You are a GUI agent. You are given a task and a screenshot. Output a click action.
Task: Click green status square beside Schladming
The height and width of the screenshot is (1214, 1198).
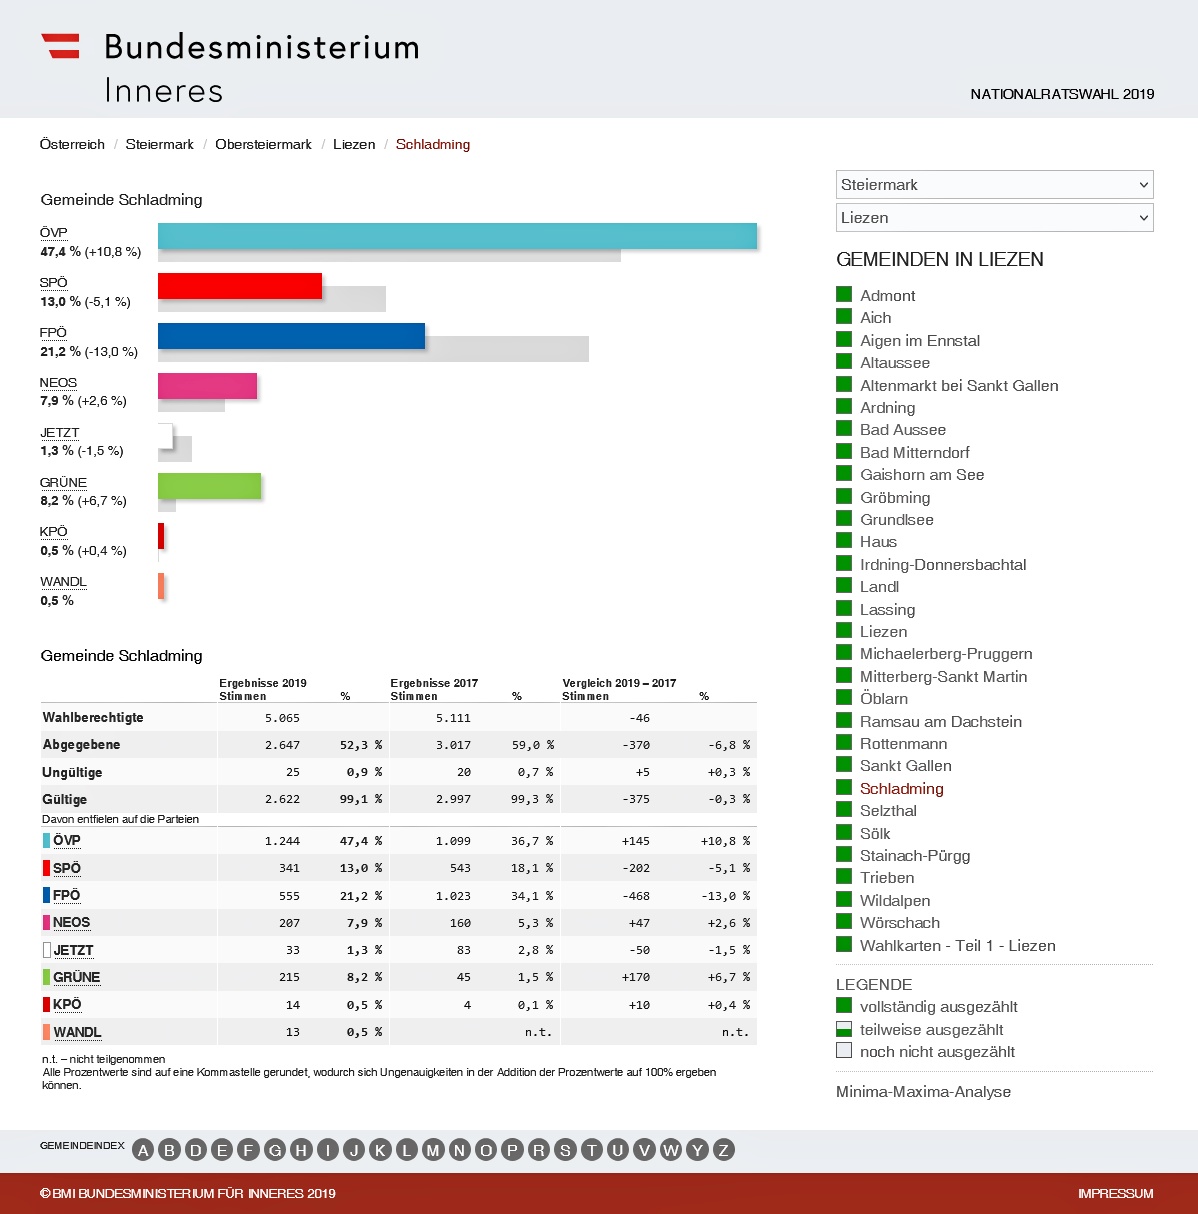(x=844, y=788)
